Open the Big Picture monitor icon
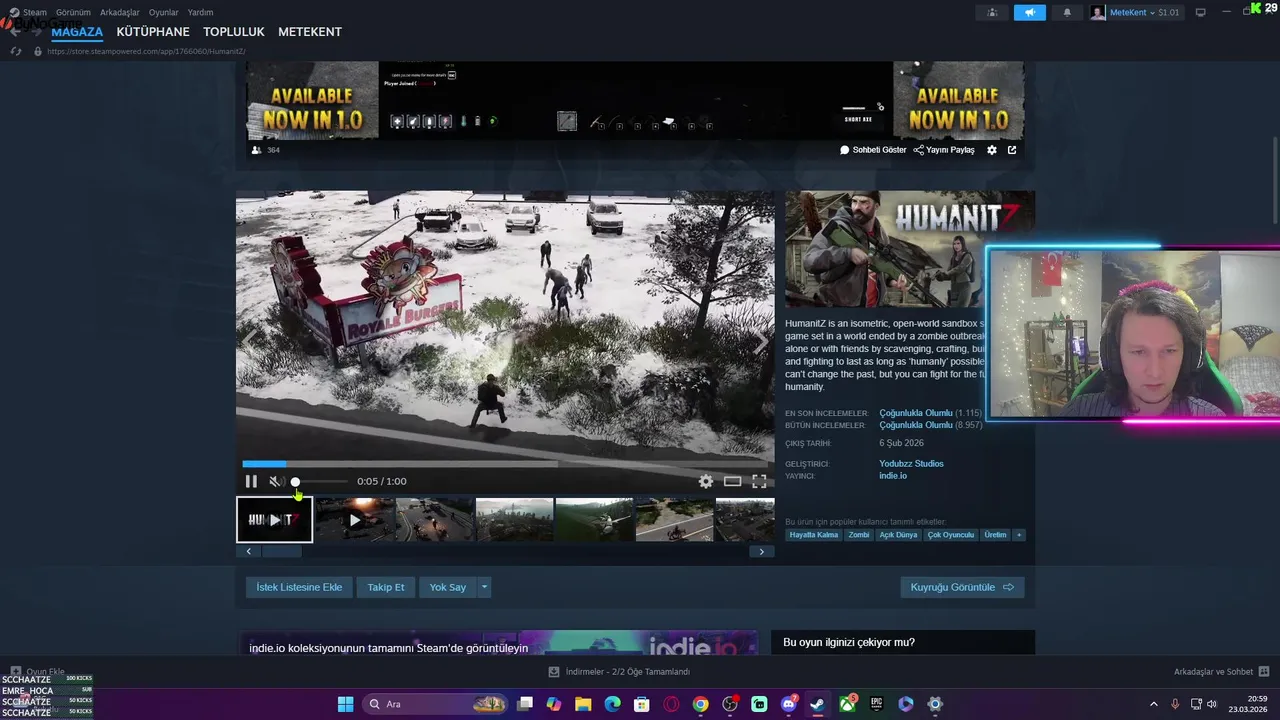Screen dimensions: 1280x720 (1201, 12)
